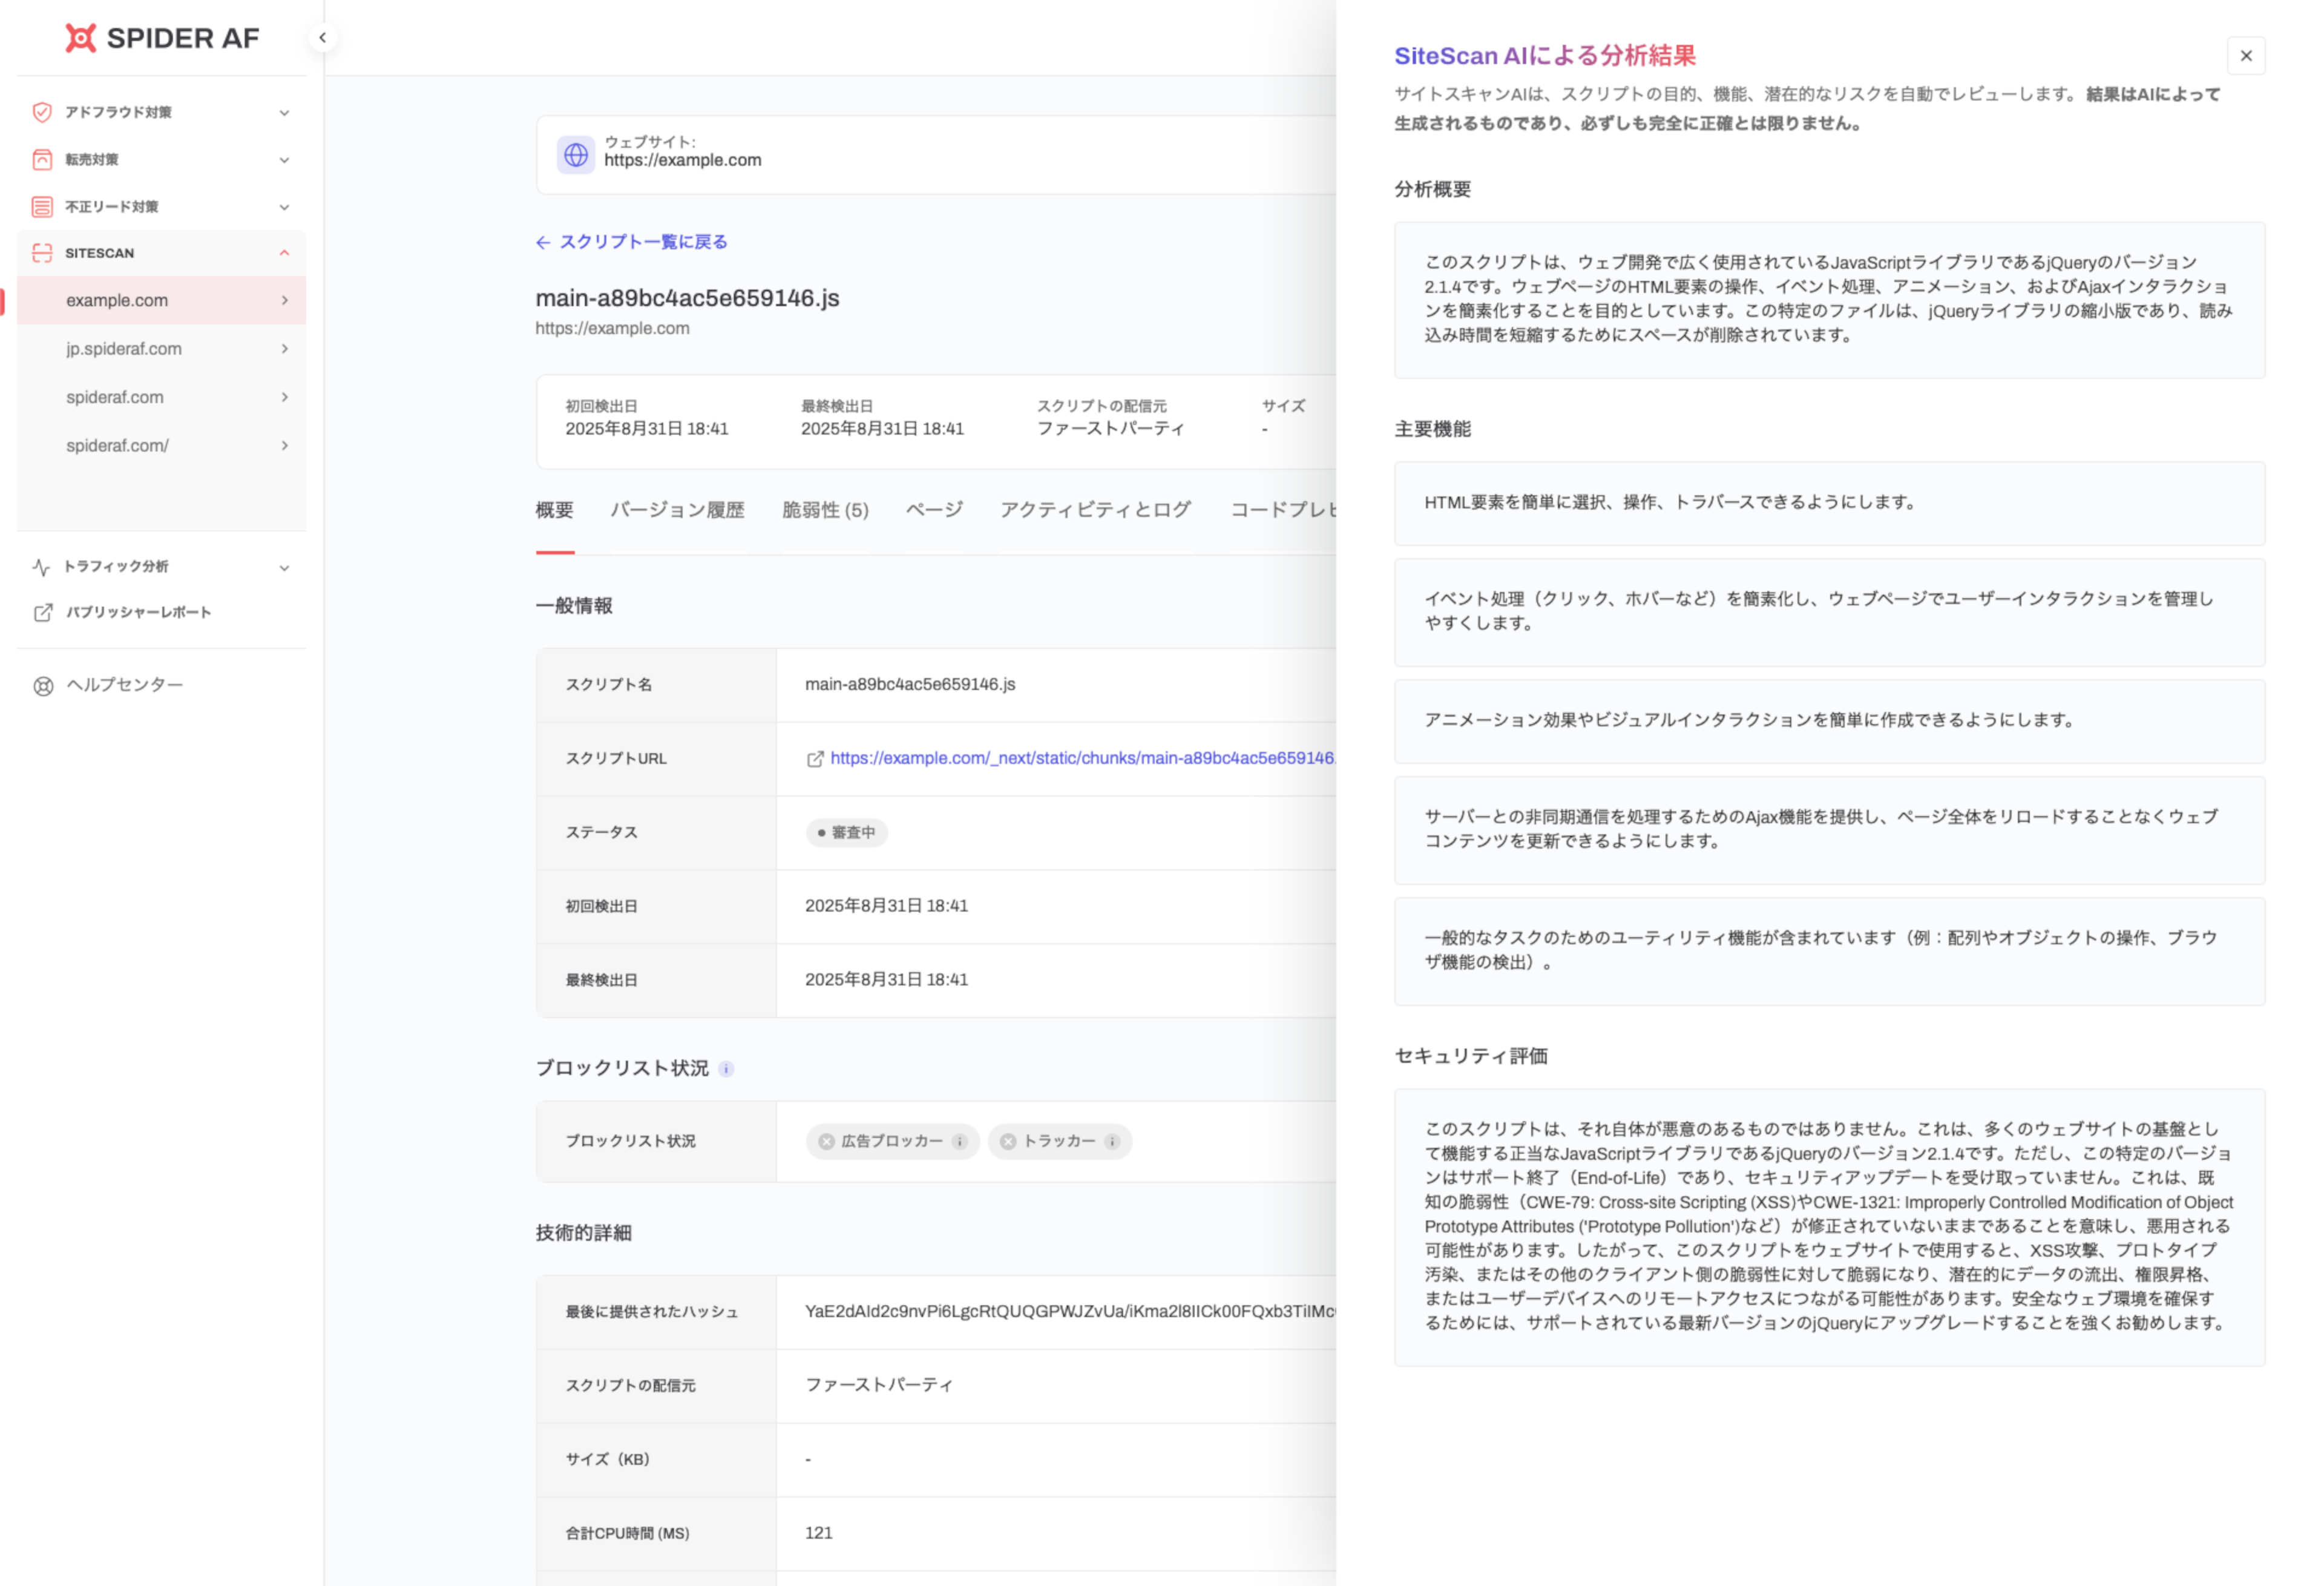Open the example.com site chevron

click(x=285, y=300)
